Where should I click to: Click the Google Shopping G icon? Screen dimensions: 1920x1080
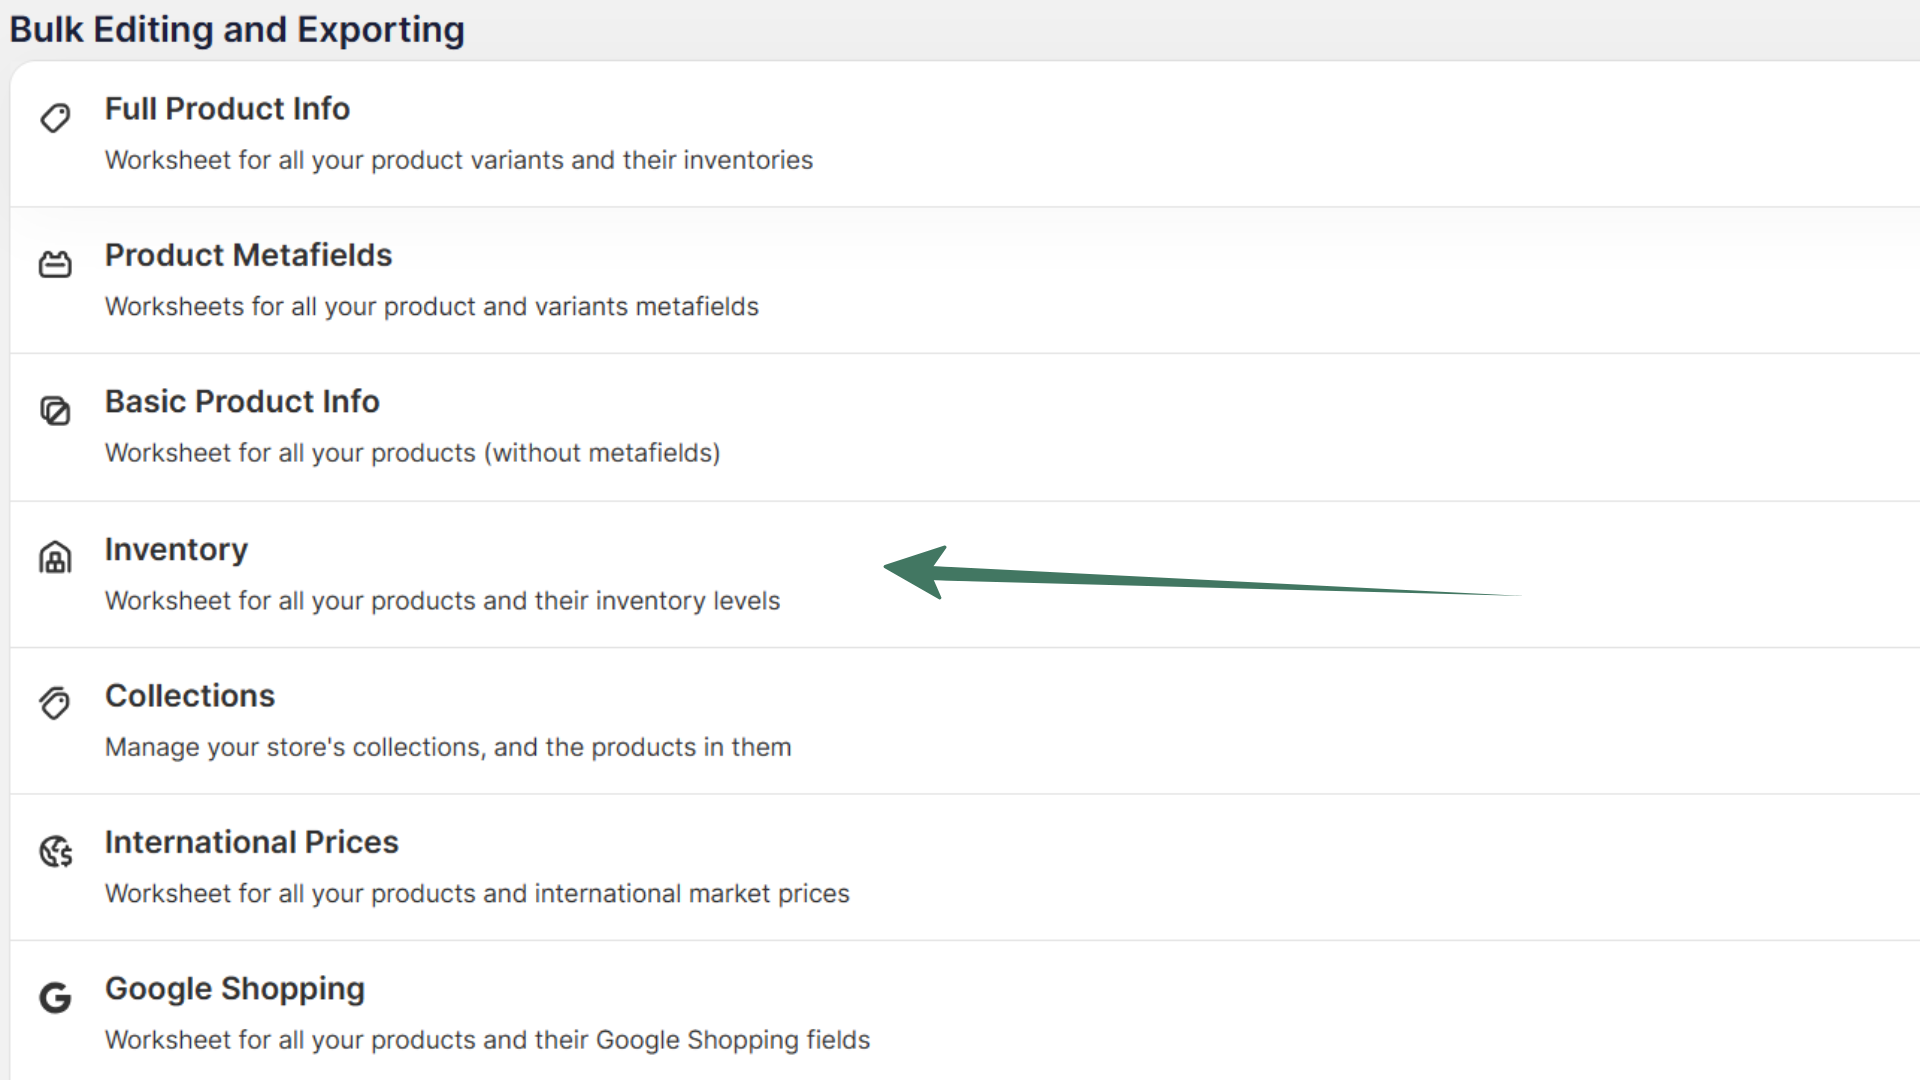(55, 997)
